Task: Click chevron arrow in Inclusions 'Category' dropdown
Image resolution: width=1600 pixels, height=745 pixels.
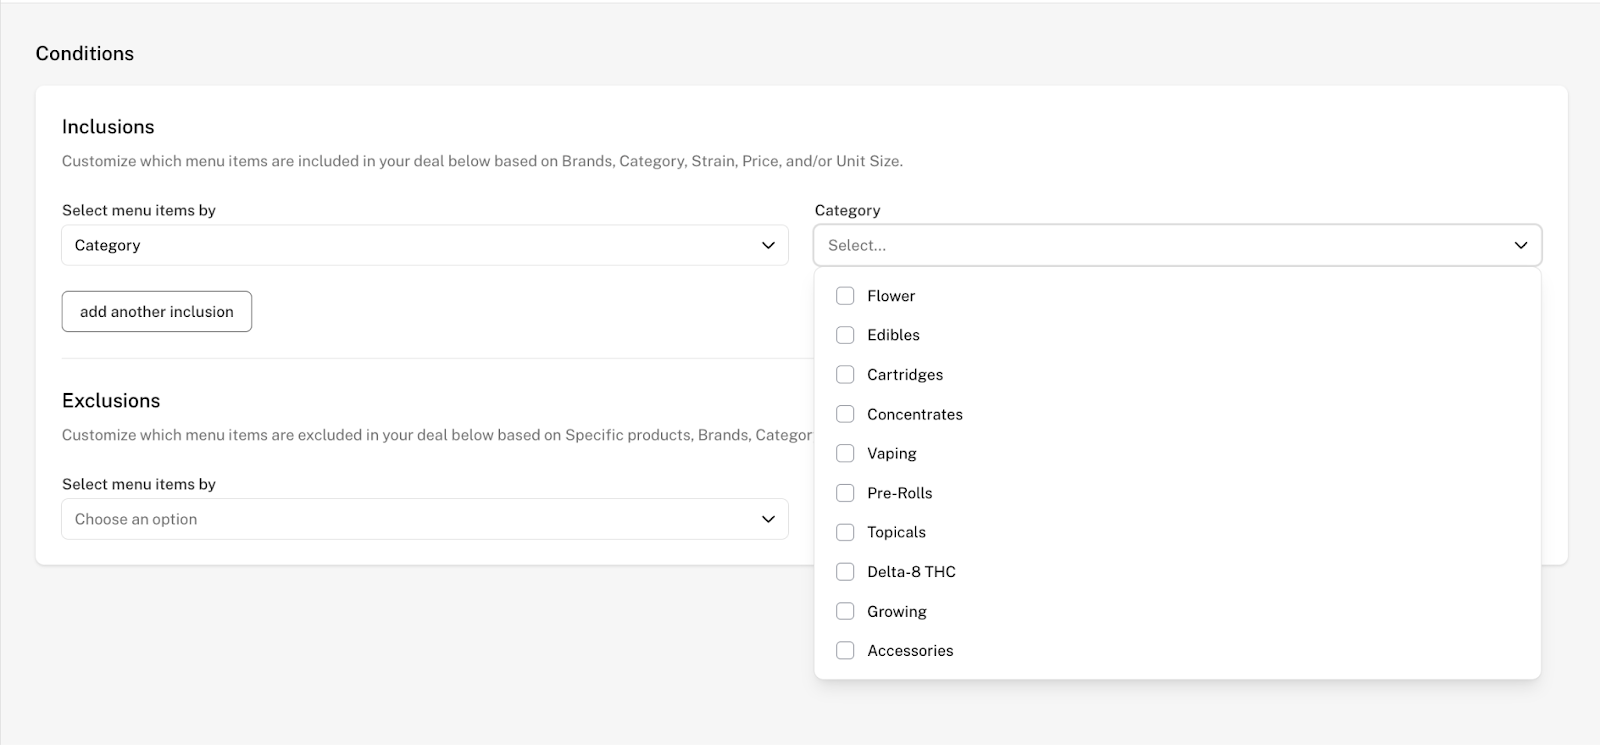Action: click(768, 245)
